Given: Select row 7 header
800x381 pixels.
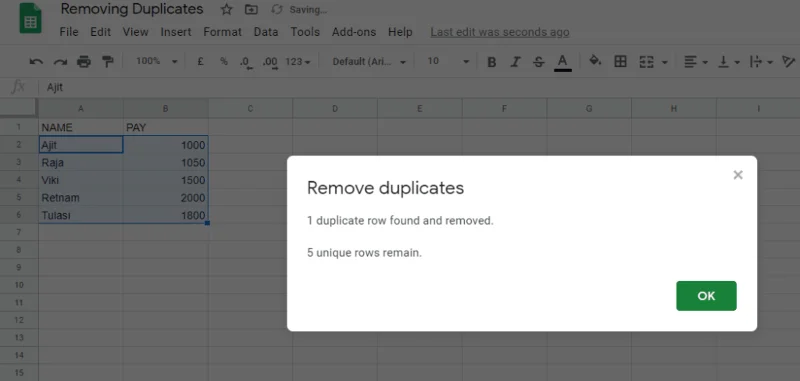Looking at the screenshot, I should point(19,233).
